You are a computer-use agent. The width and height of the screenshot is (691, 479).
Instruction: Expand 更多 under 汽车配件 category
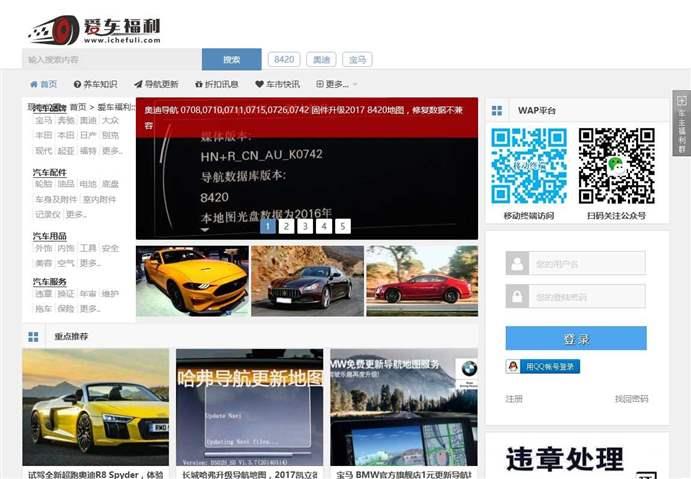(77, 214)
